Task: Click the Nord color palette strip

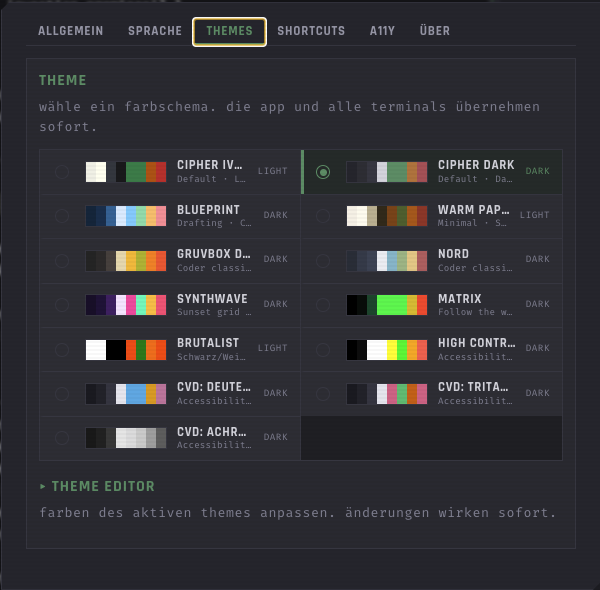Action: (x=387, y=261)
